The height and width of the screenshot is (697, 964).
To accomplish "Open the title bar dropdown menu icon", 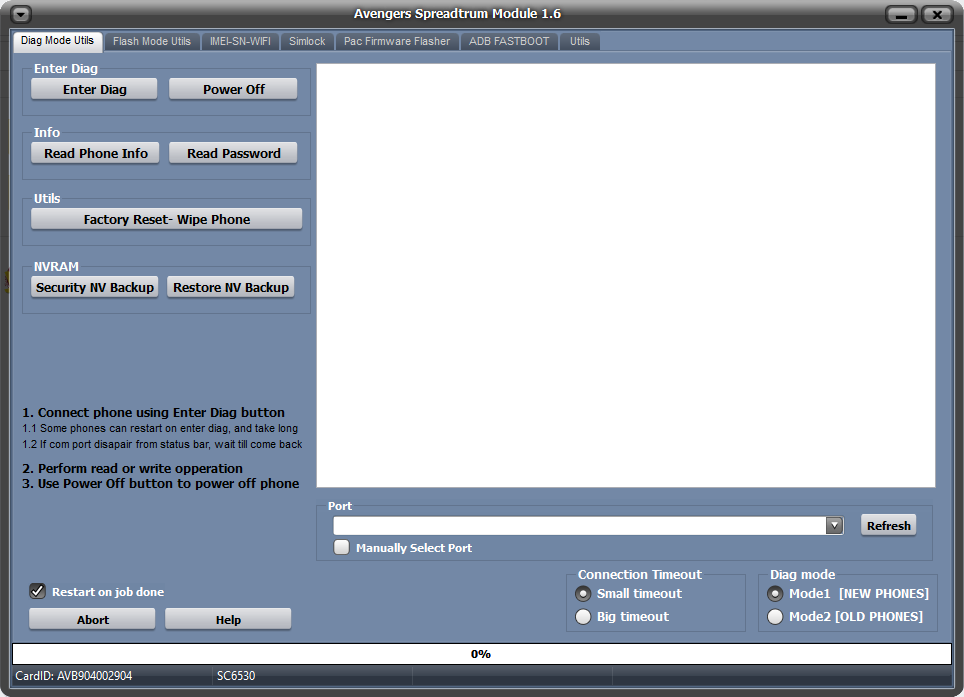I will [x=21, y=14].
